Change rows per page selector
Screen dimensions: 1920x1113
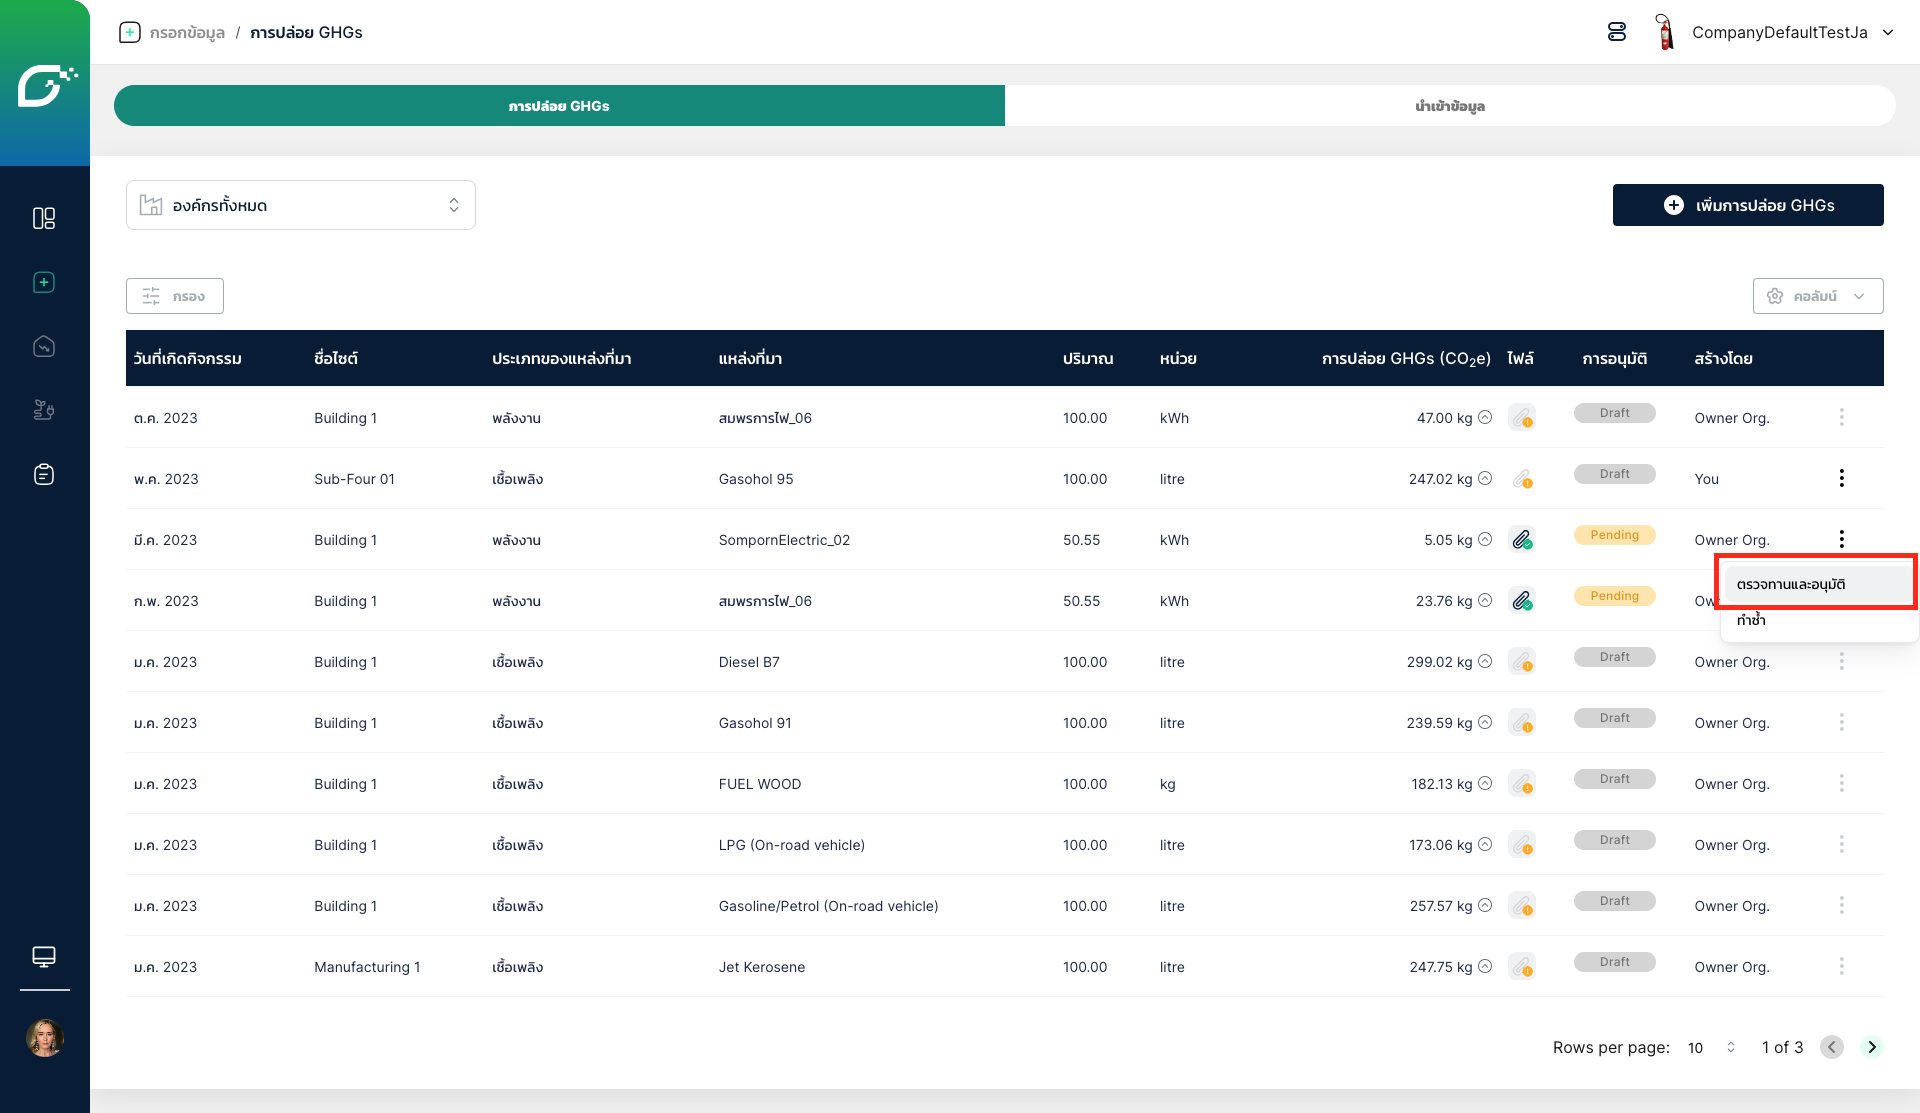pyautogui.click(x=1711, y=1047)
